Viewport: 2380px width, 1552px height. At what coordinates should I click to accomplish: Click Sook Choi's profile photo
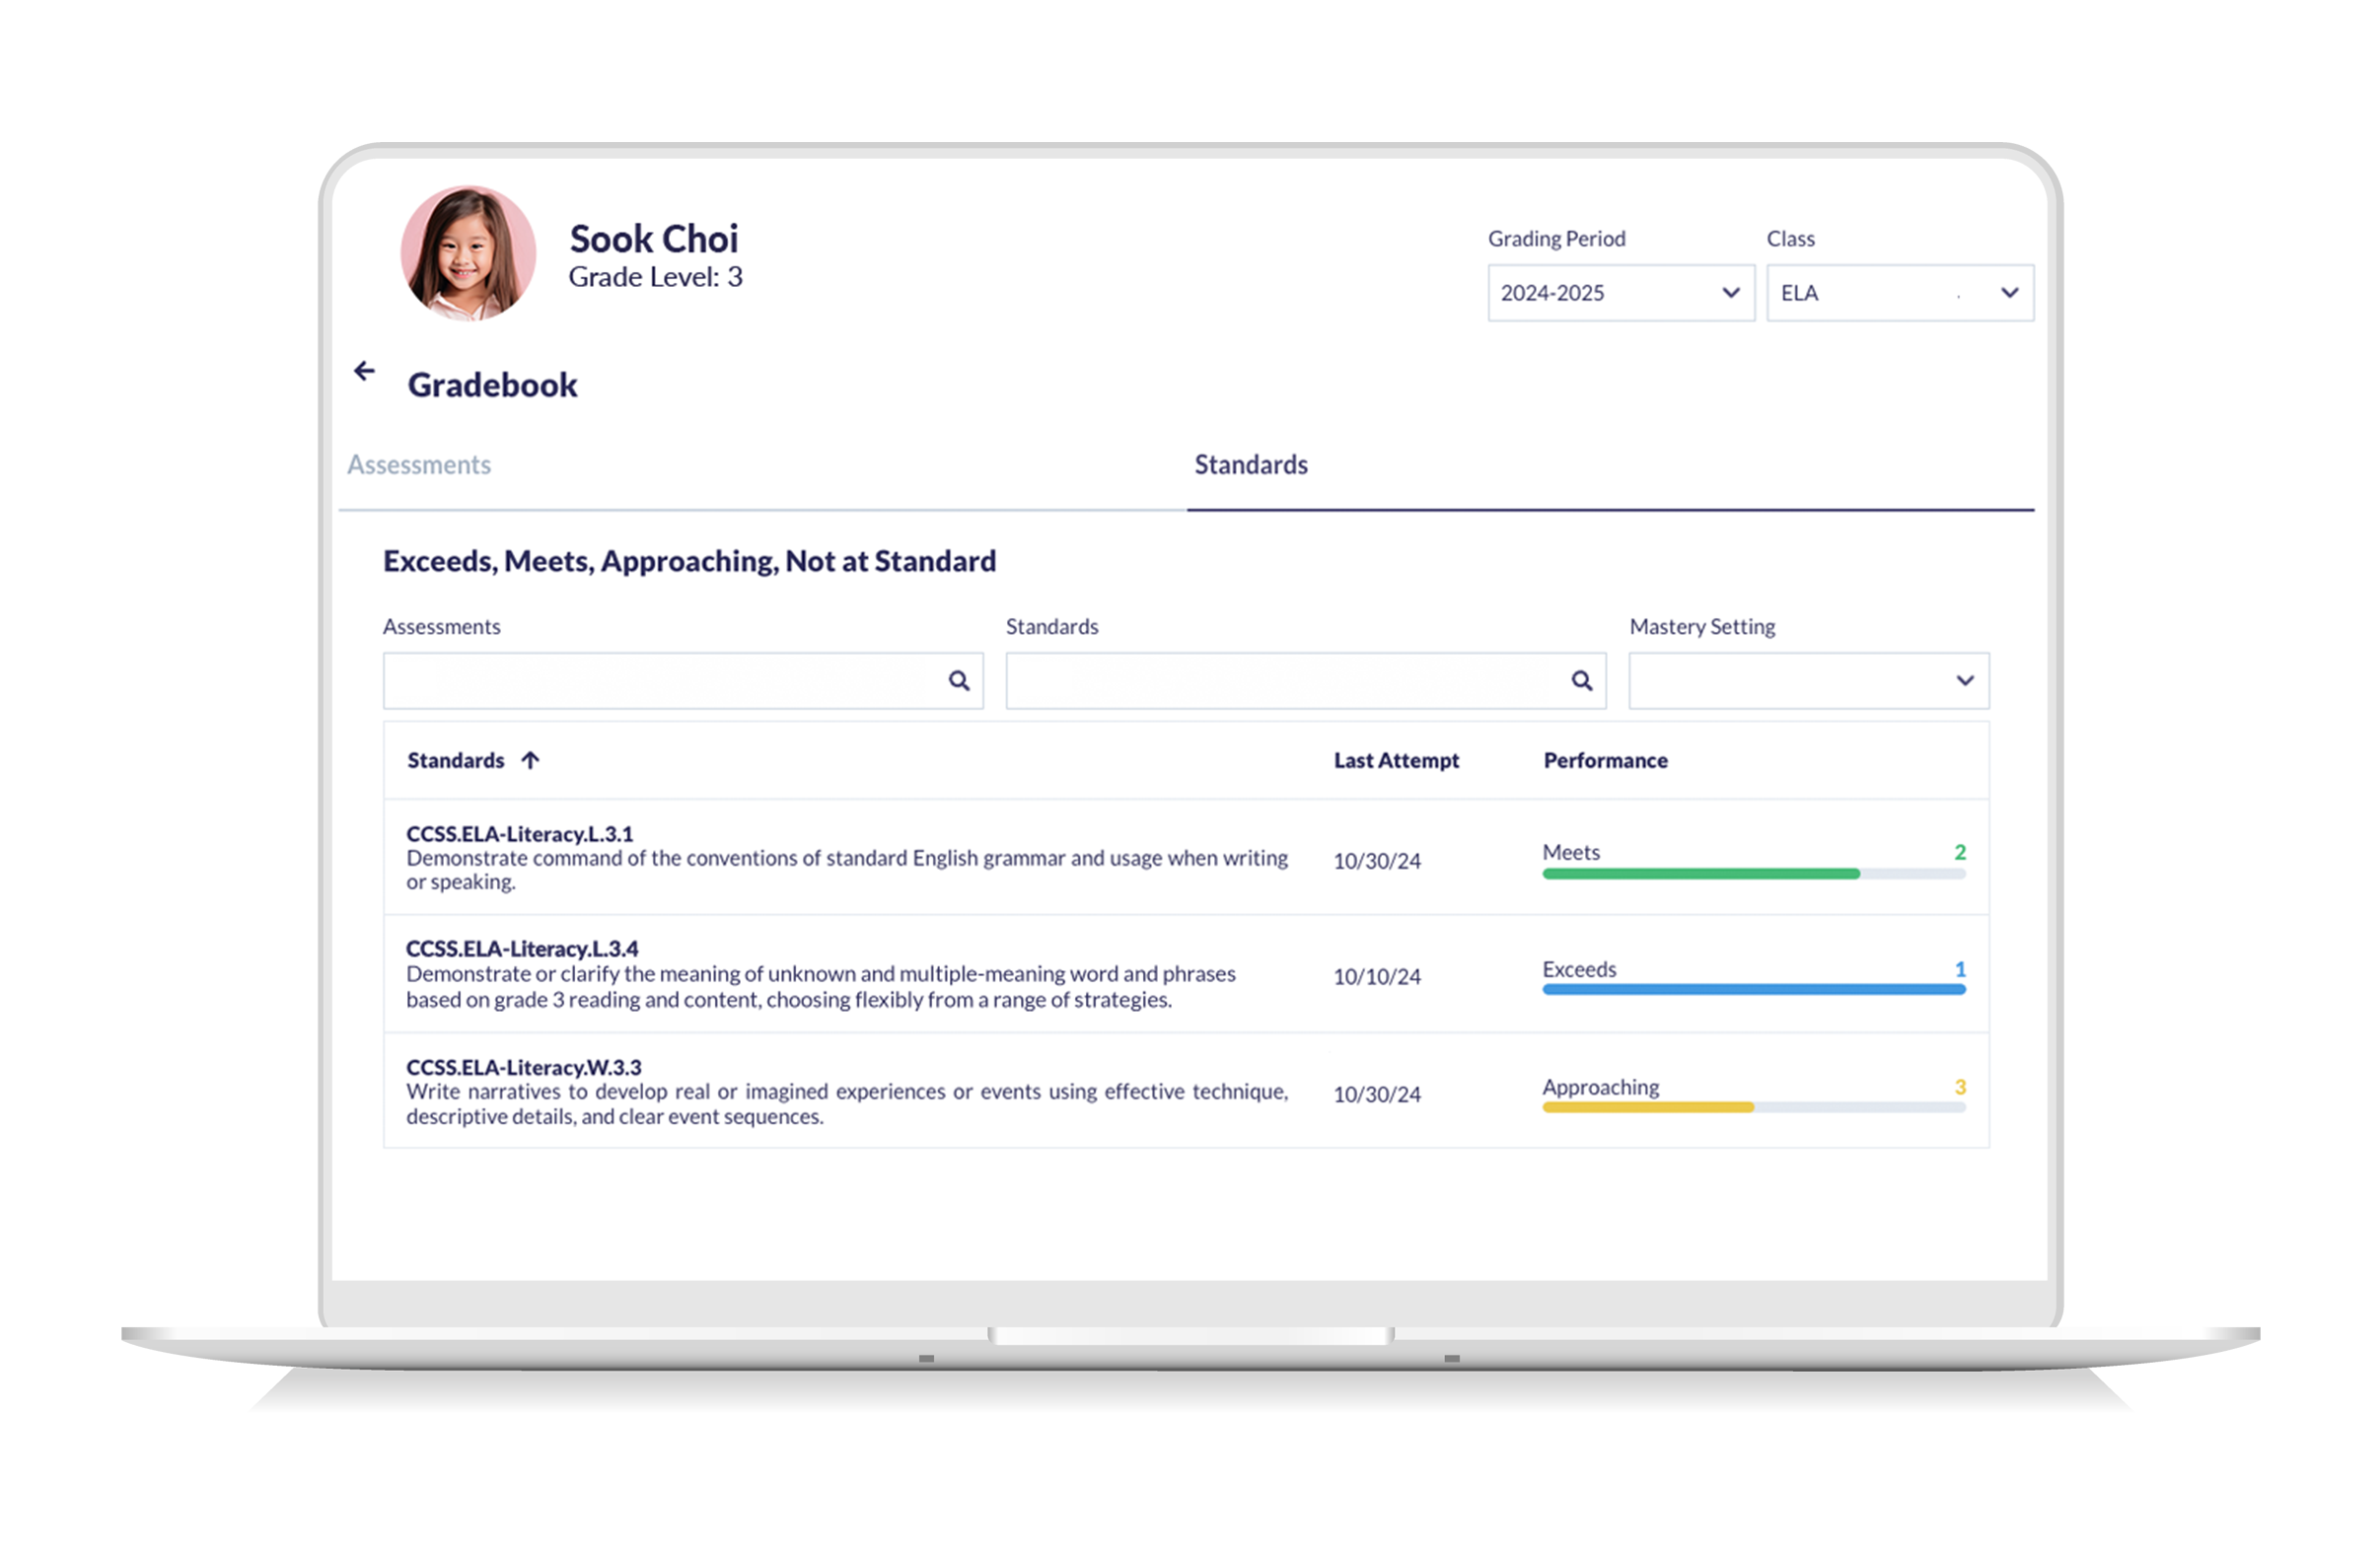tap(468, 253)
